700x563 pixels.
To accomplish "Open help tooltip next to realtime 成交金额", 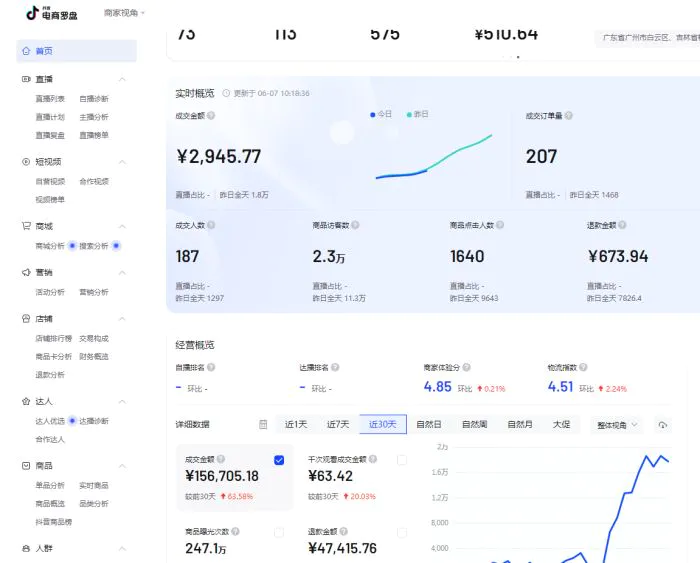I will click(x=211, y=116).
